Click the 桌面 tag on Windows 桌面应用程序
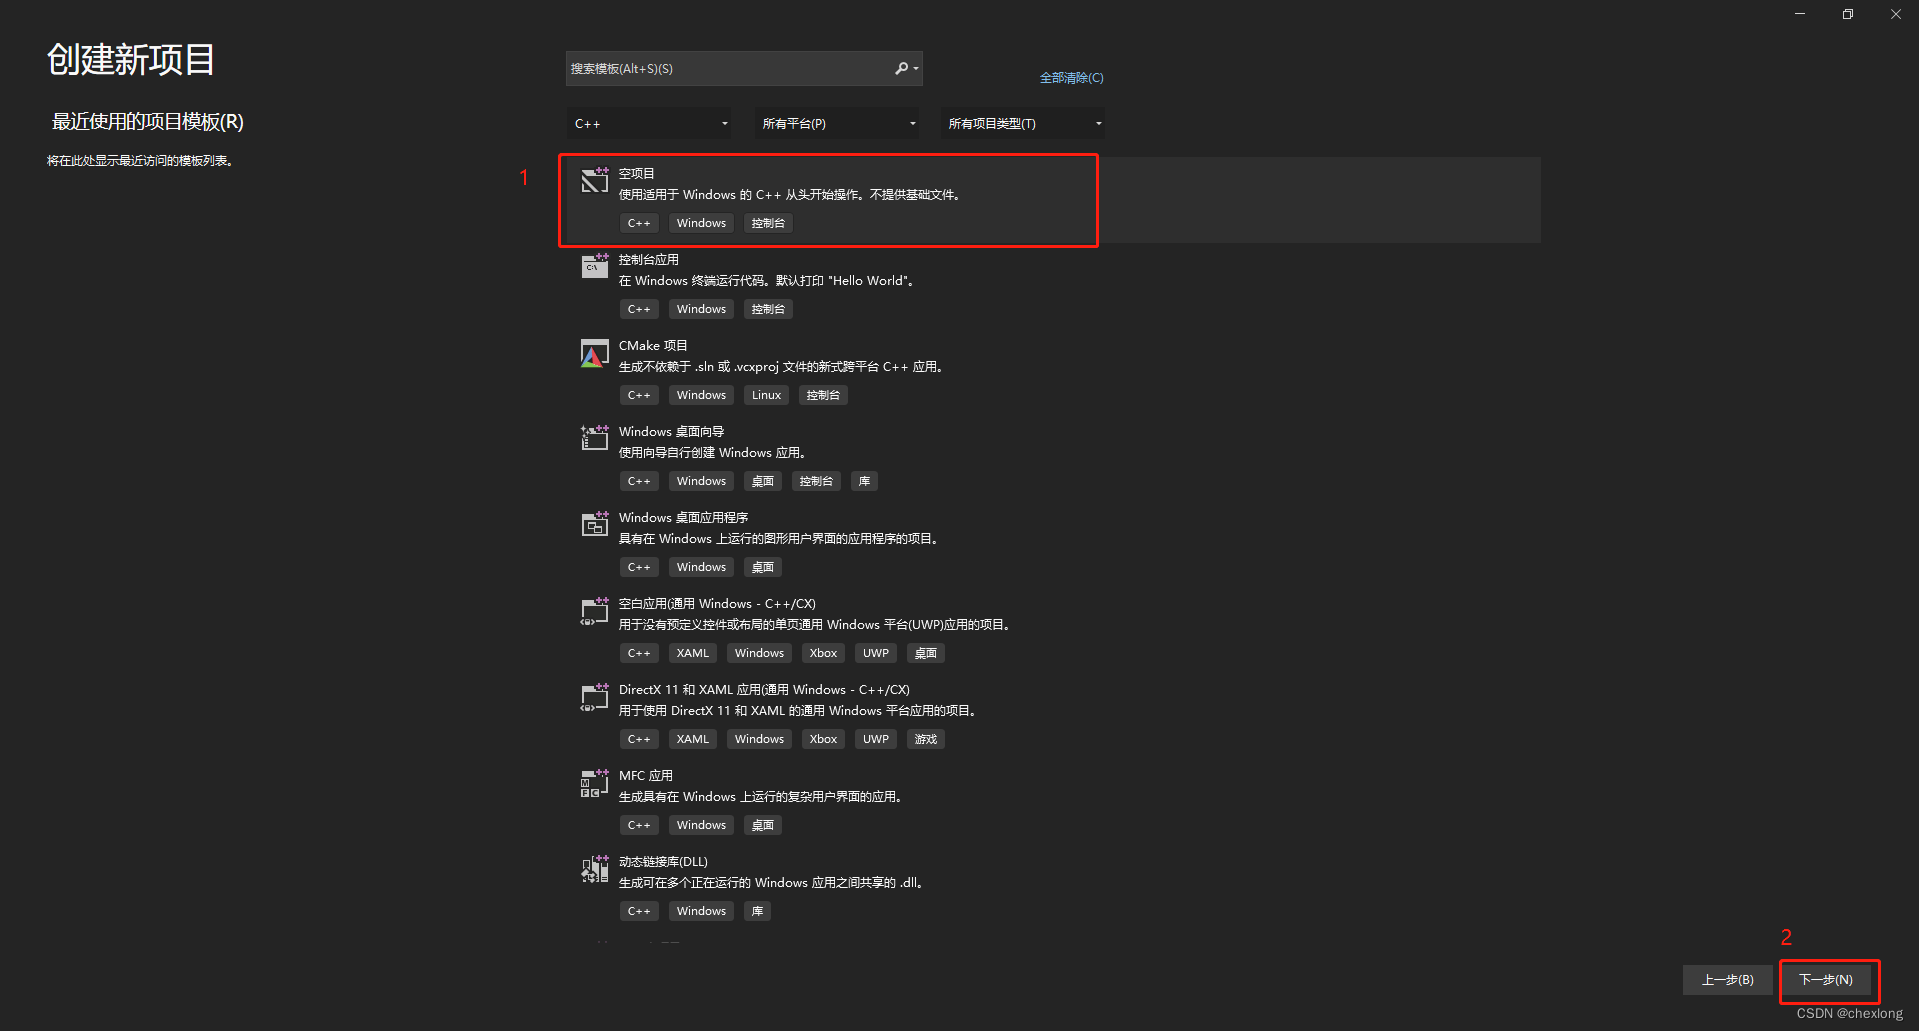Viewport: 1919px width, 1031px height. [762, 567]
